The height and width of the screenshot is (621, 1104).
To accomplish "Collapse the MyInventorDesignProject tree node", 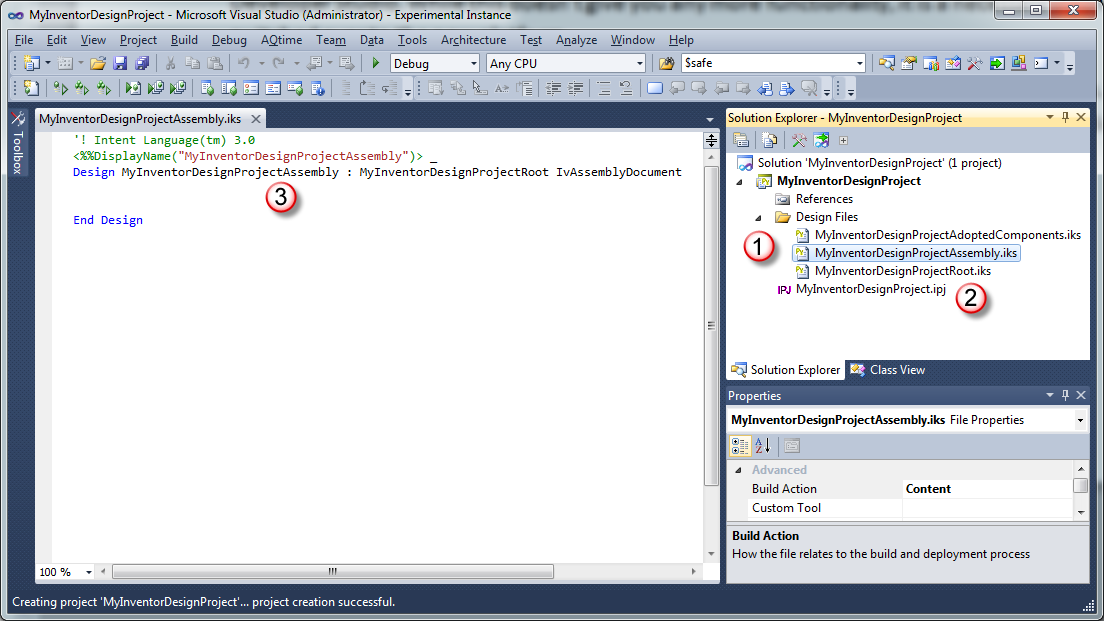I will click(x=739, y=182).
